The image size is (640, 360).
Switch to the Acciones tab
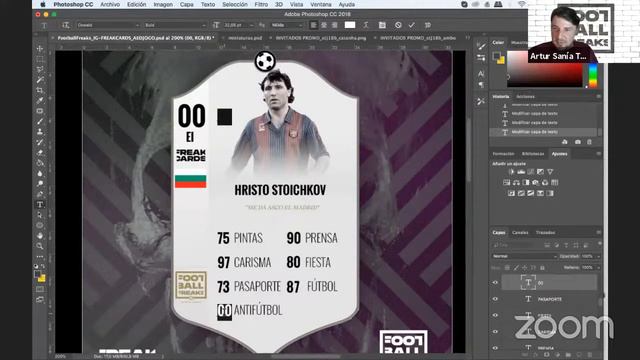pyautogui.click(x=525, y=97)
